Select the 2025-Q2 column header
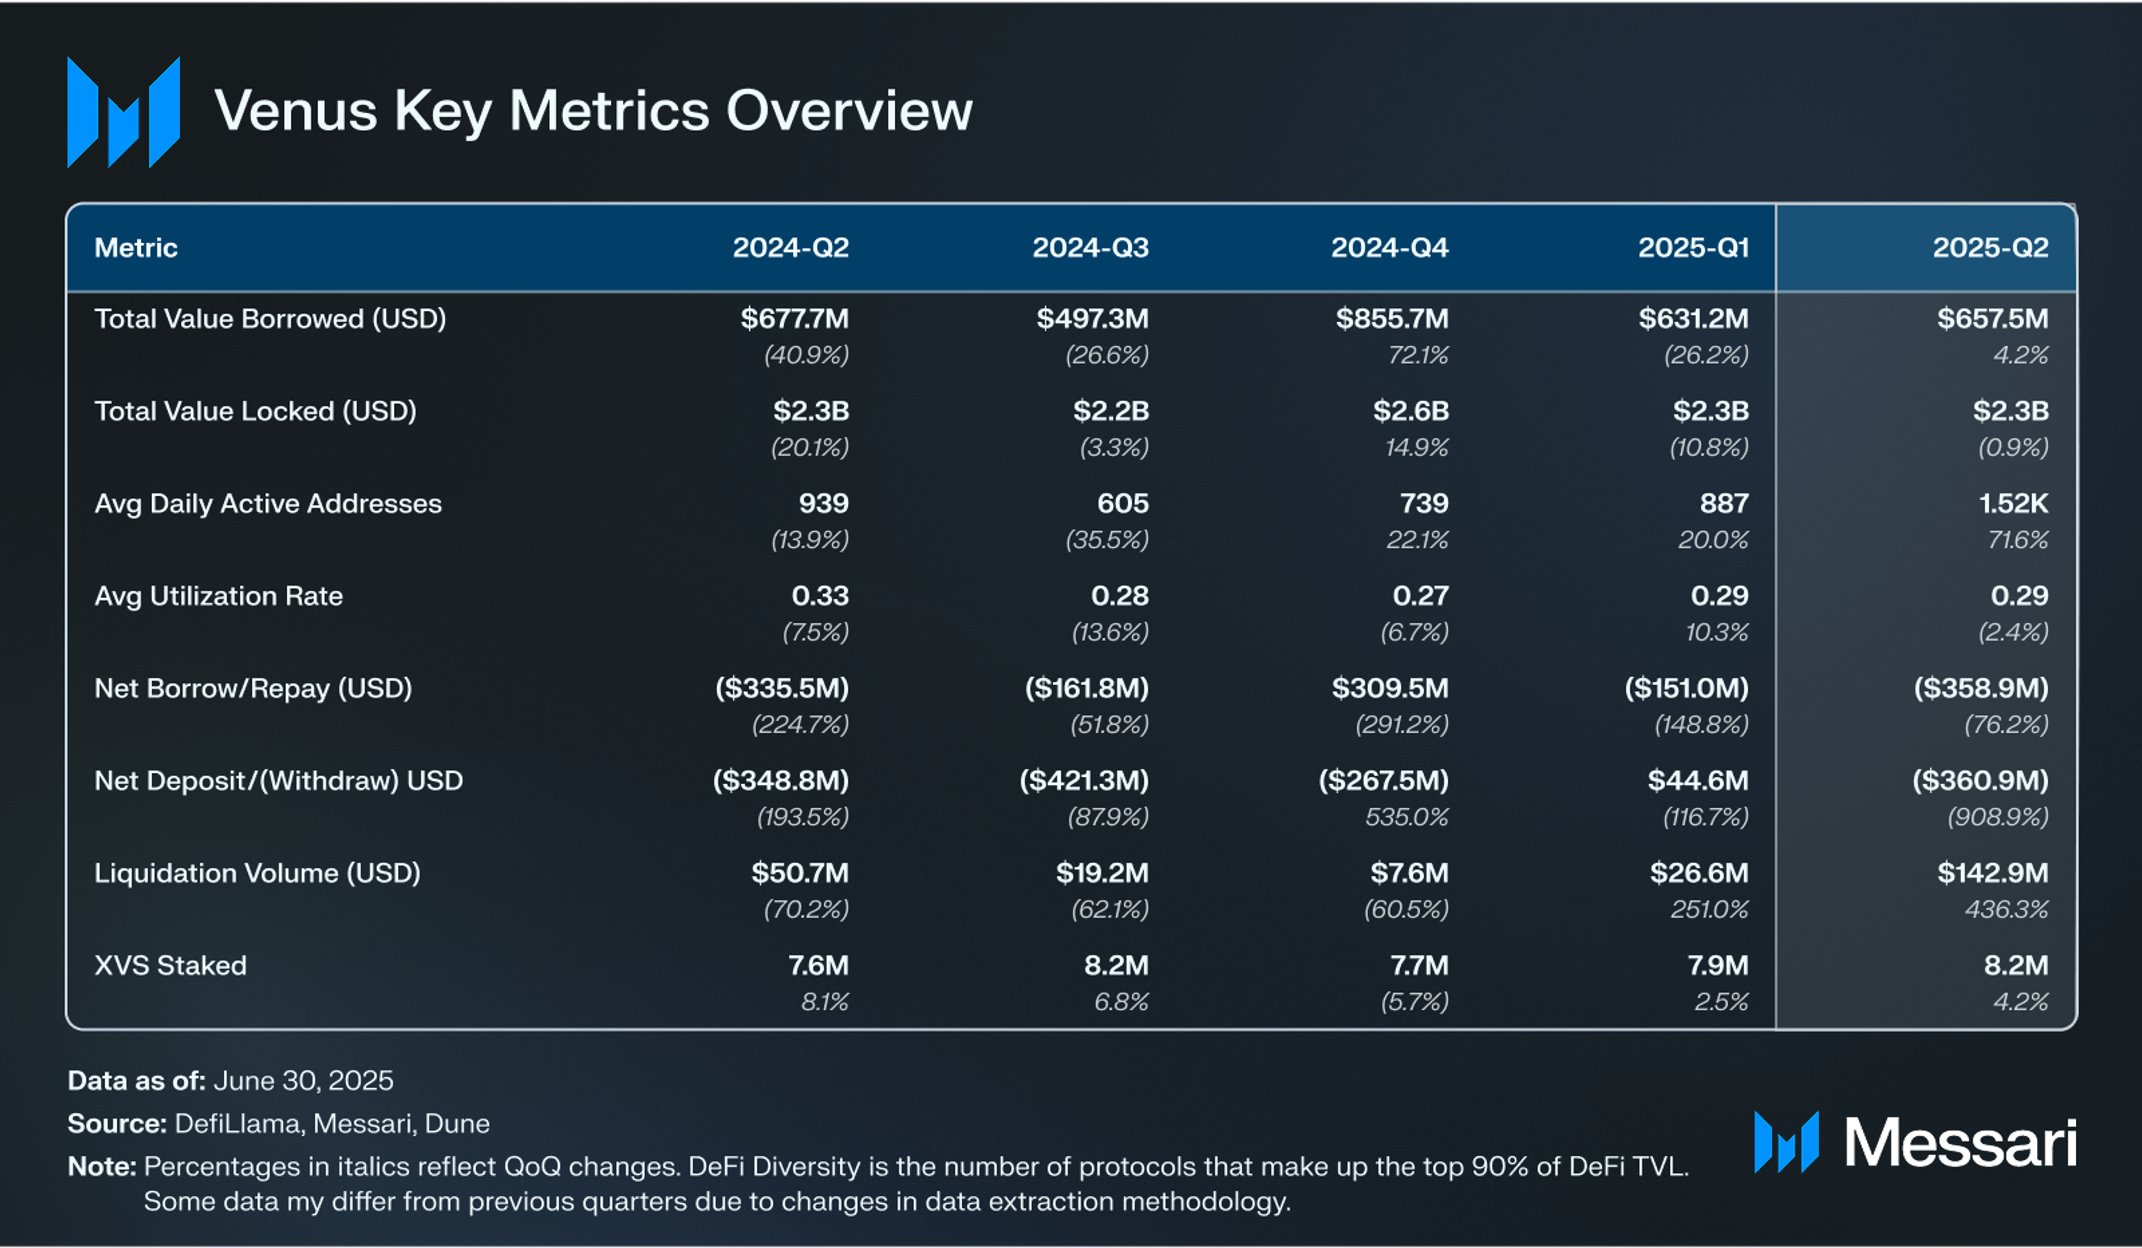The height and width of the screenshot is (1248, 2142). coord(1990,248)
